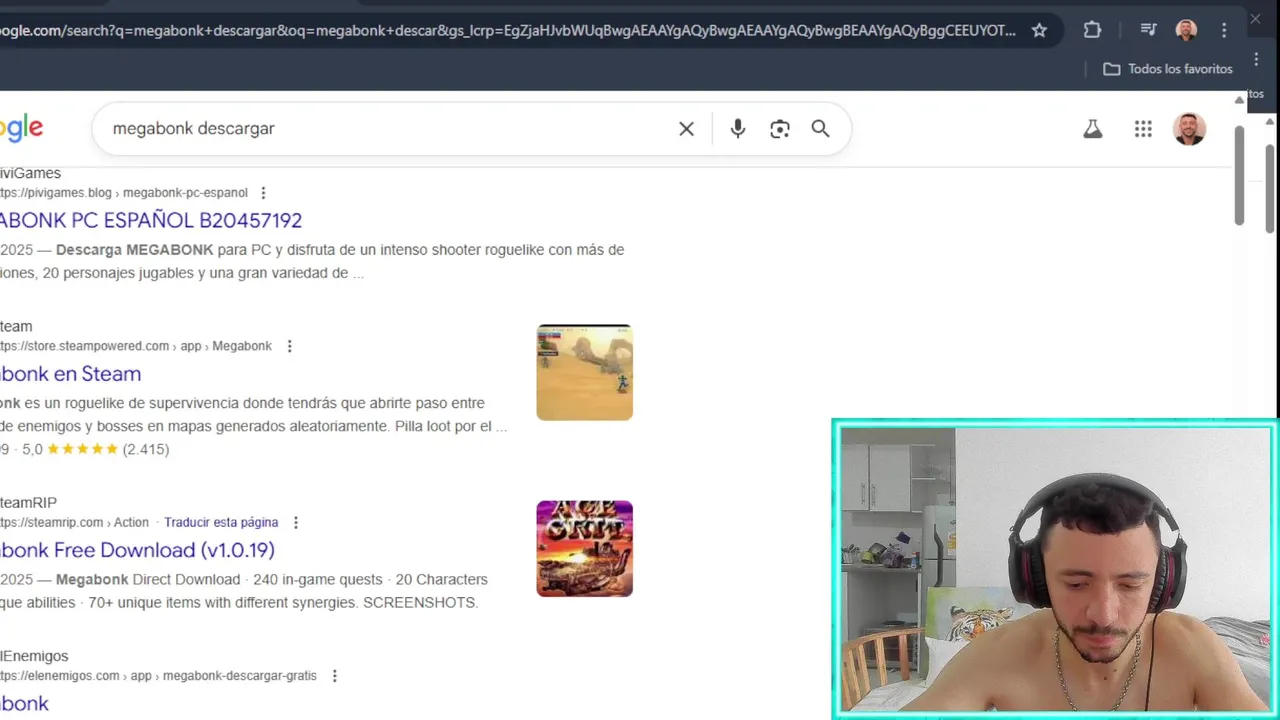Bookmark this page with the star icon

[1039, 30]
